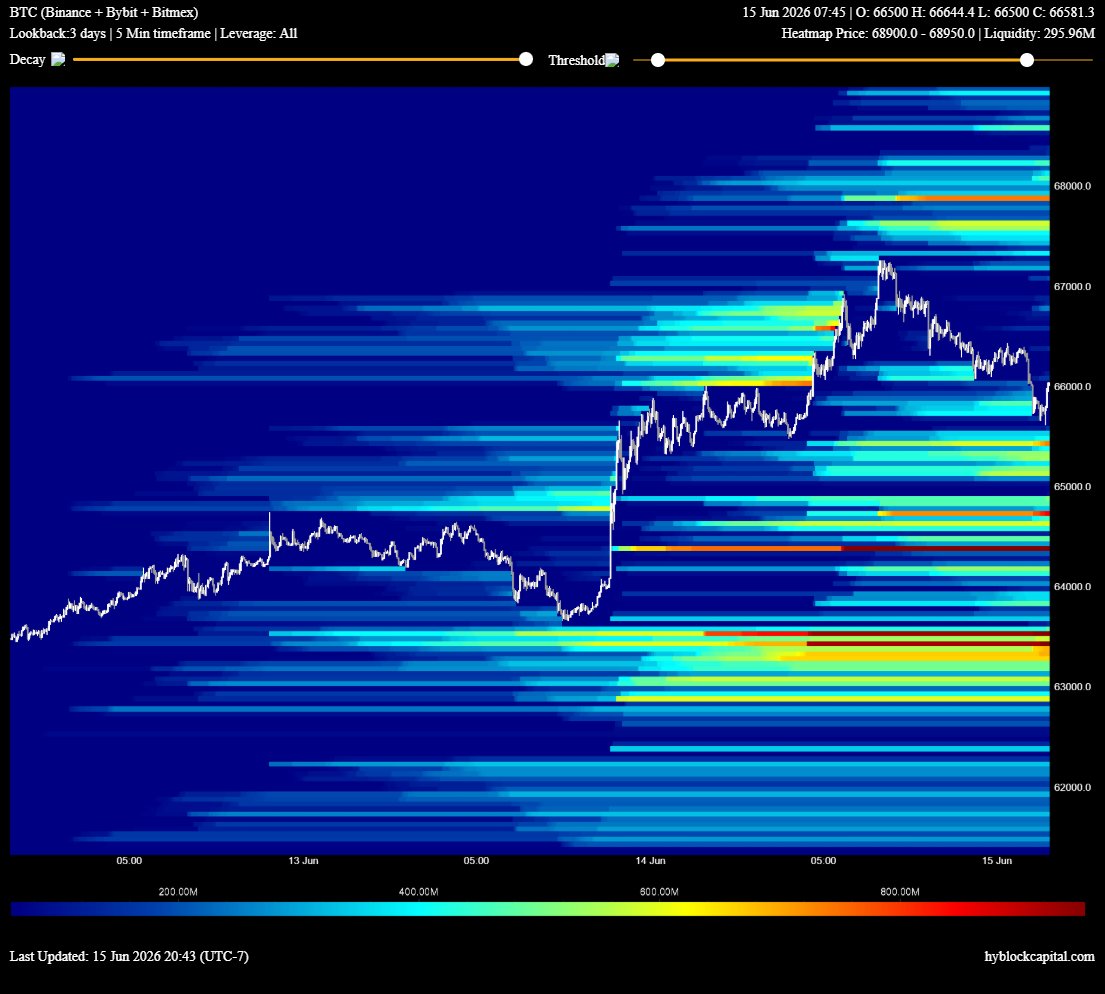Click the 63000.0 price axis label
Viewport: 1105px width, 994px height.
(x=1072, y=687)
